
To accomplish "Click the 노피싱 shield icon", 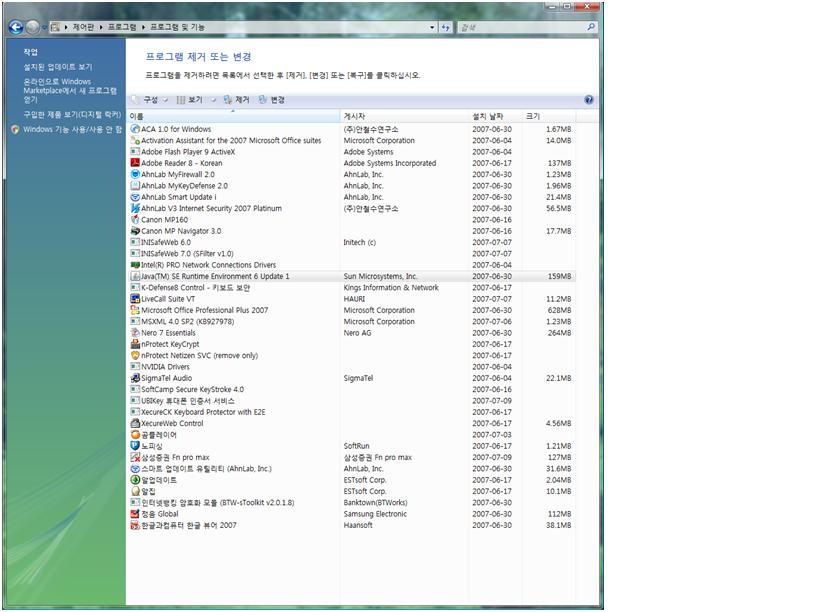I will pyautogui.click(x=135, y=446).
